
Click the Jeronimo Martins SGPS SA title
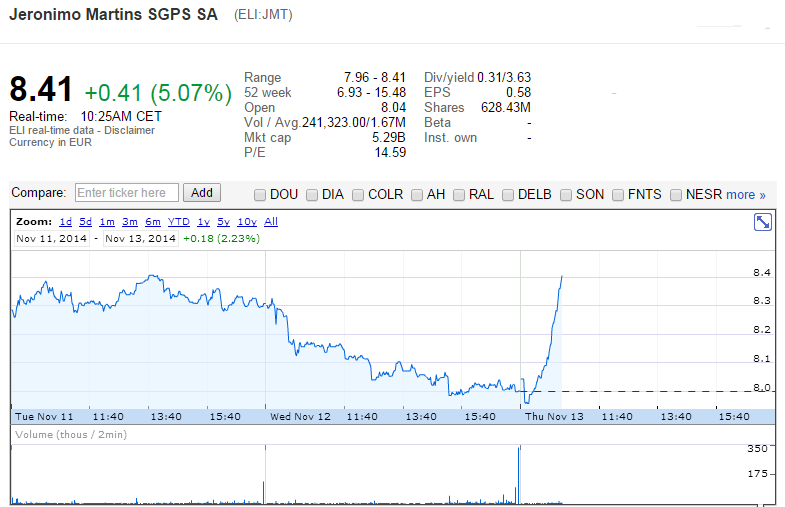pos(114,14)
